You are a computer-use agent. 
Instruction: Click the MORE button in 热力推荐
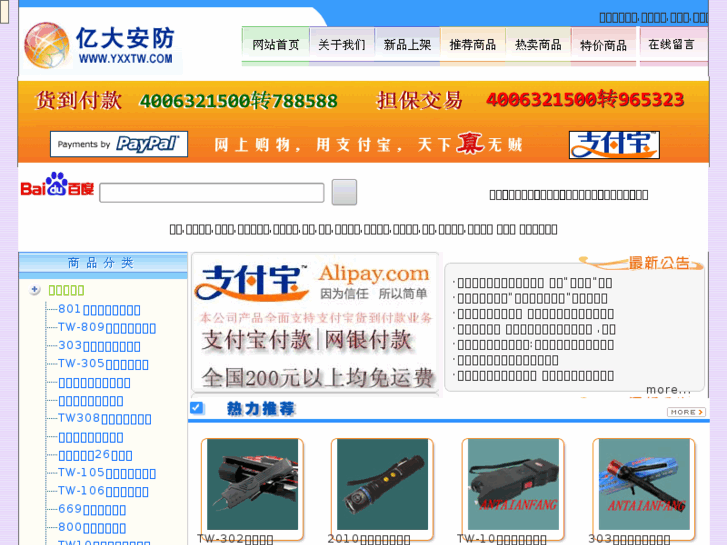[x=686, y=412]
